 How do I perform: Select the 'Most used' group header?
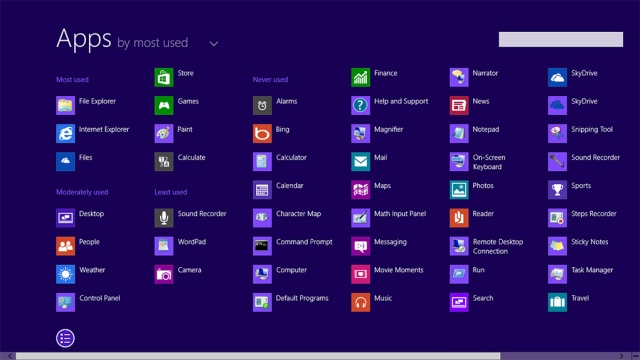pyautogui.click(x=72, y=80)
